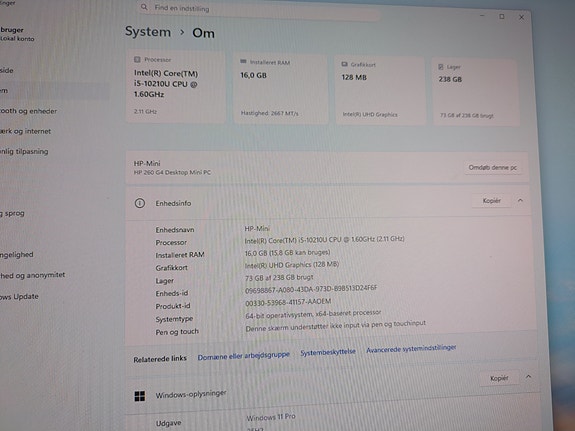The image size is (575, 431).
Task: Click the Lager storage card icon
Action: pos(441,67)
